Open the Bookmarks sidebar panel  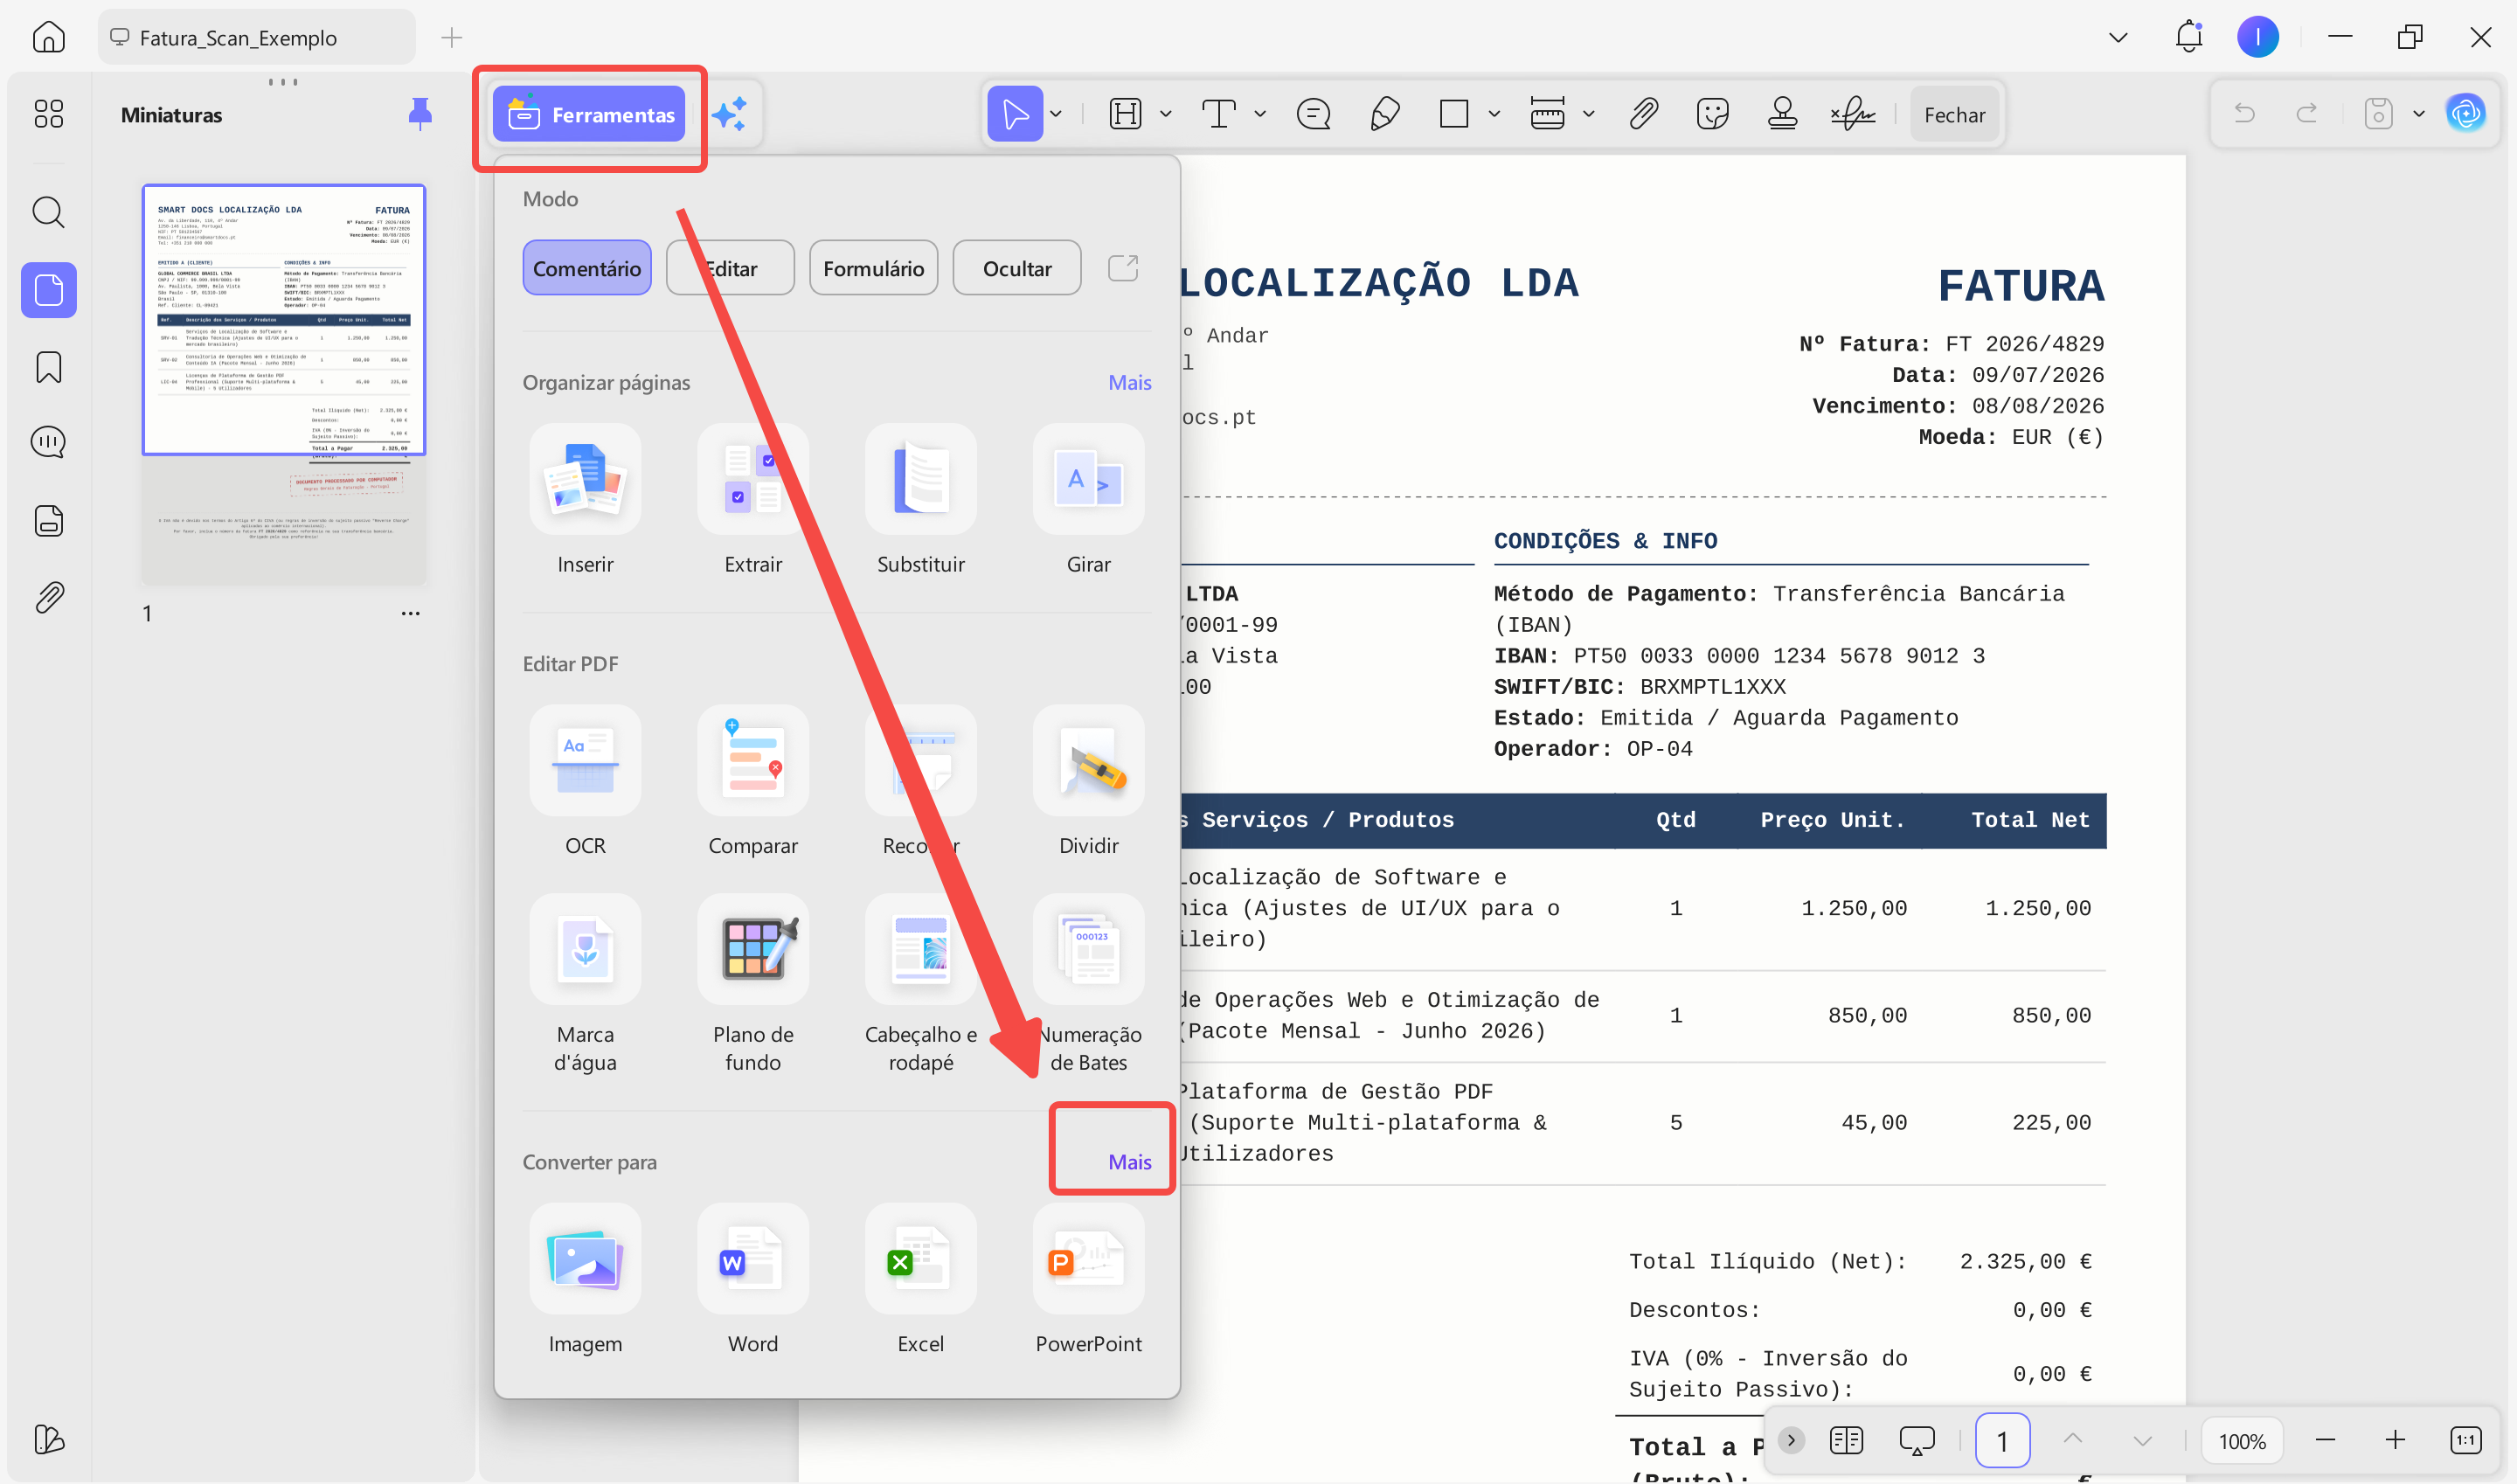coord(48,367)
